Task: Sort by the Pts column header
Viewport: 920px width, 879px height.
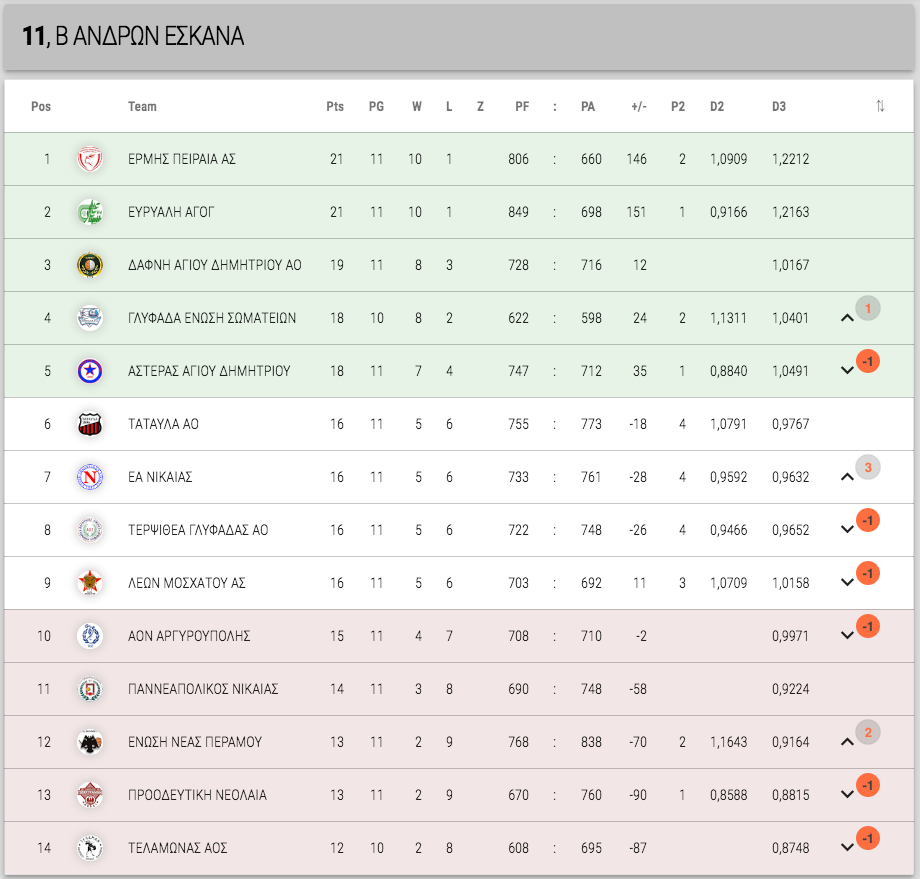Action: click(335, 106)
